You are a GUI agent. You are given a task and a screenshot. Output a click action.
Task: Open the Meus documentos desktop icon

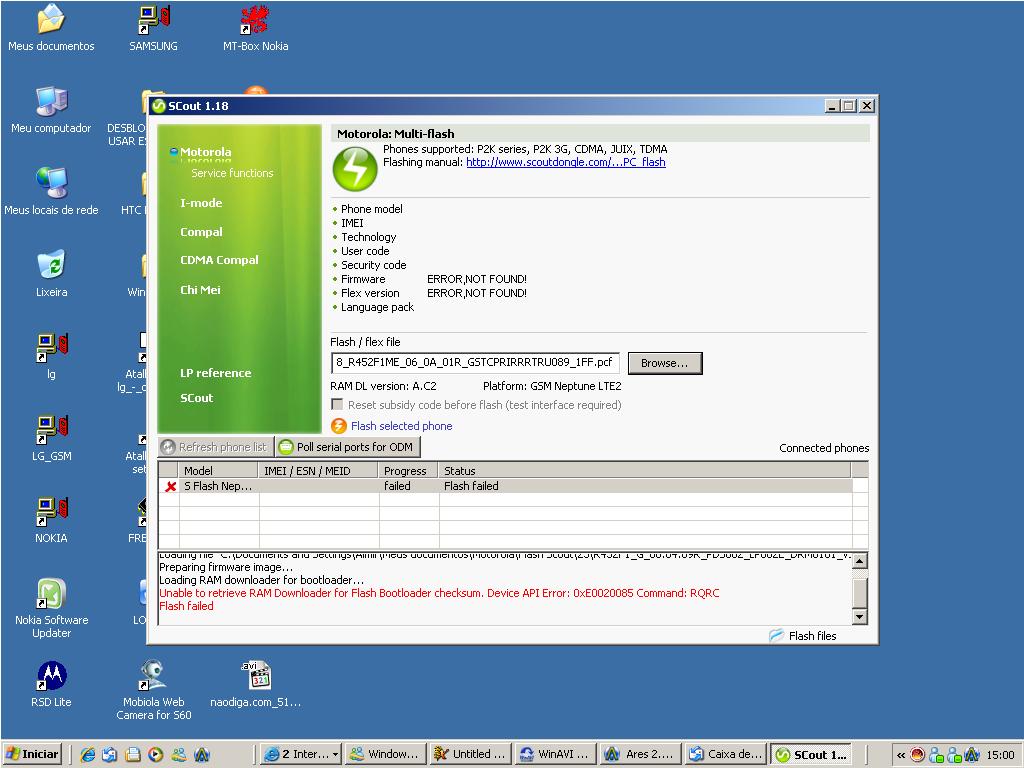(x=51, y=28)
